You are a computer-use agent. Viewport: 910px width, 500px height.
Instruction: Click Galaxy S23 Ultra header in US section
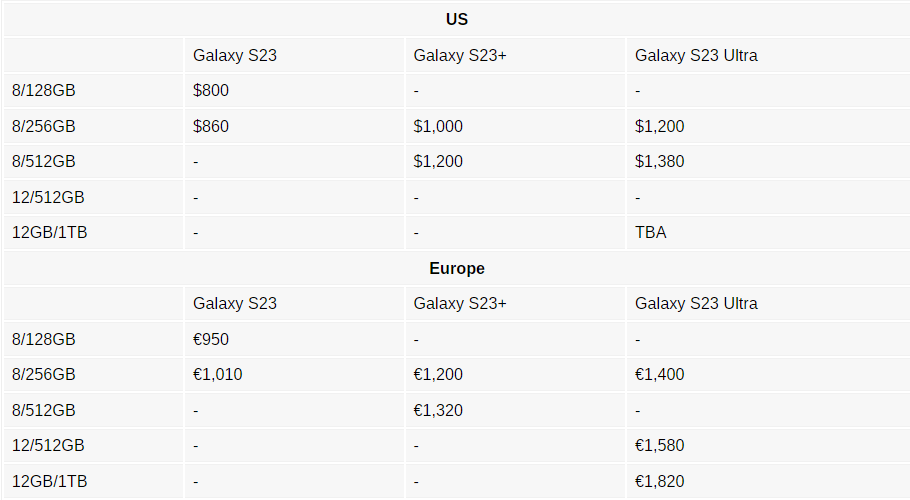point(696,56)
